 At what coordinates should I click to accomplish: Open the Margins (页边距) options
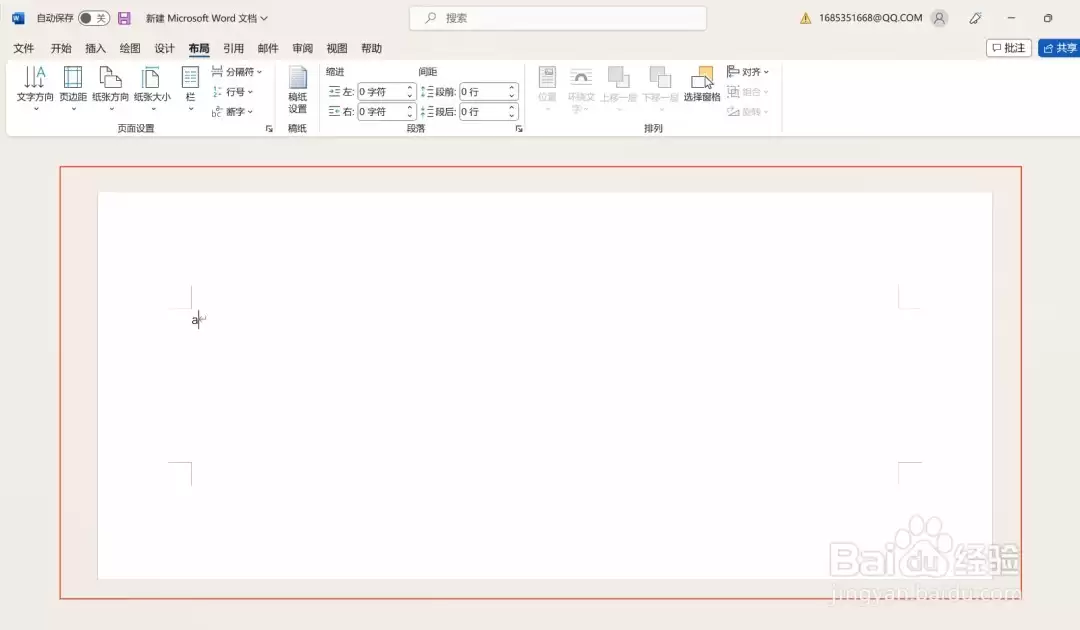pyautogui.click(x=73, y=87)
